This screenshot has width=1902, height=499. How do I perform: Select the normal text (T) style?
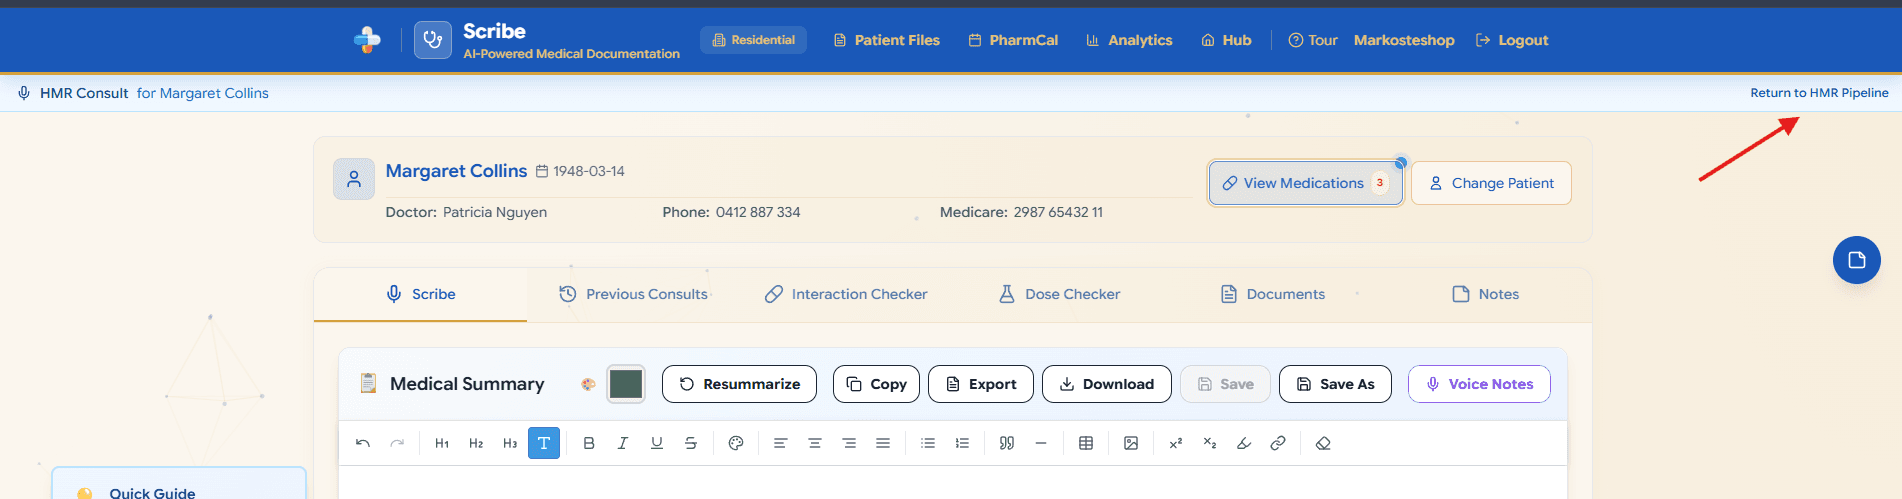[x=544, y=443]
